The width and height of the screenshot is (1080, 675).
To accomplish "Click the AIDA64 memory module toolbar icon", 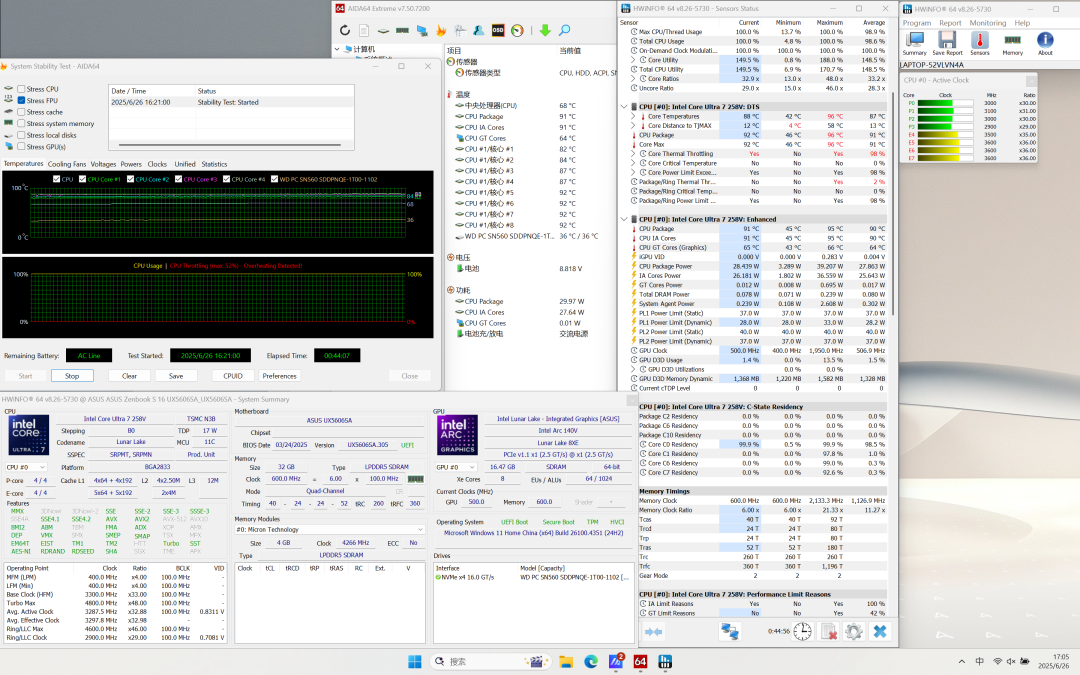I will click(x=403, y=30).
